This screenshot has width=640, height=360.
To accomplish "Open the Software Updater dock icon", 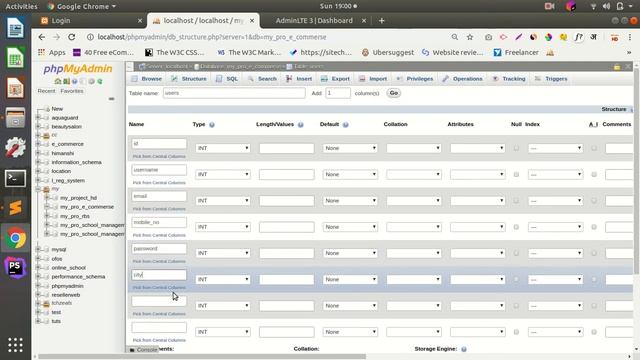I will pos(15,148).
